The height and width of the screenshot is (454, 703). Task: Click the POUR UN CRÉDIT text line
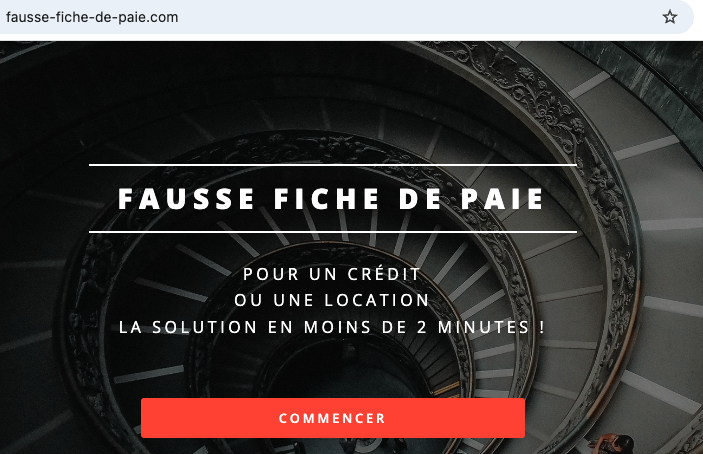331,274
